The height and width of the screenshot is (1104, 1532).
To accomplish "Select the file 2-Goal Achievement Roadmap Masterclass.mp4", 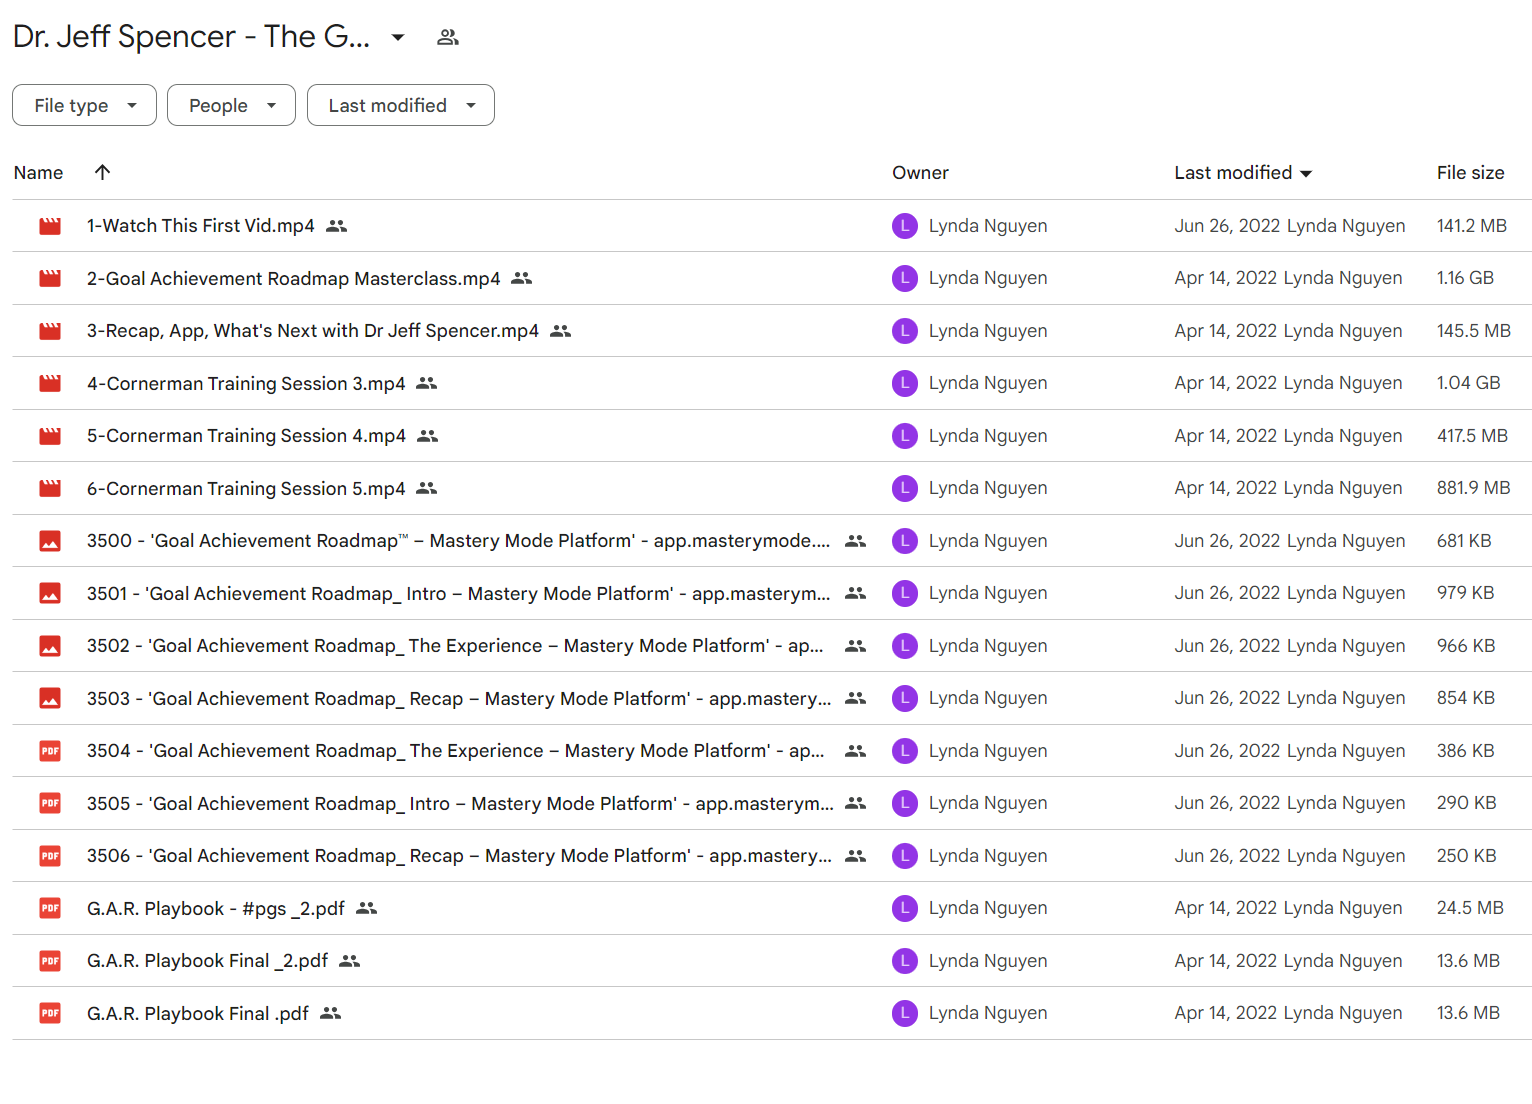I will [294, 278].
